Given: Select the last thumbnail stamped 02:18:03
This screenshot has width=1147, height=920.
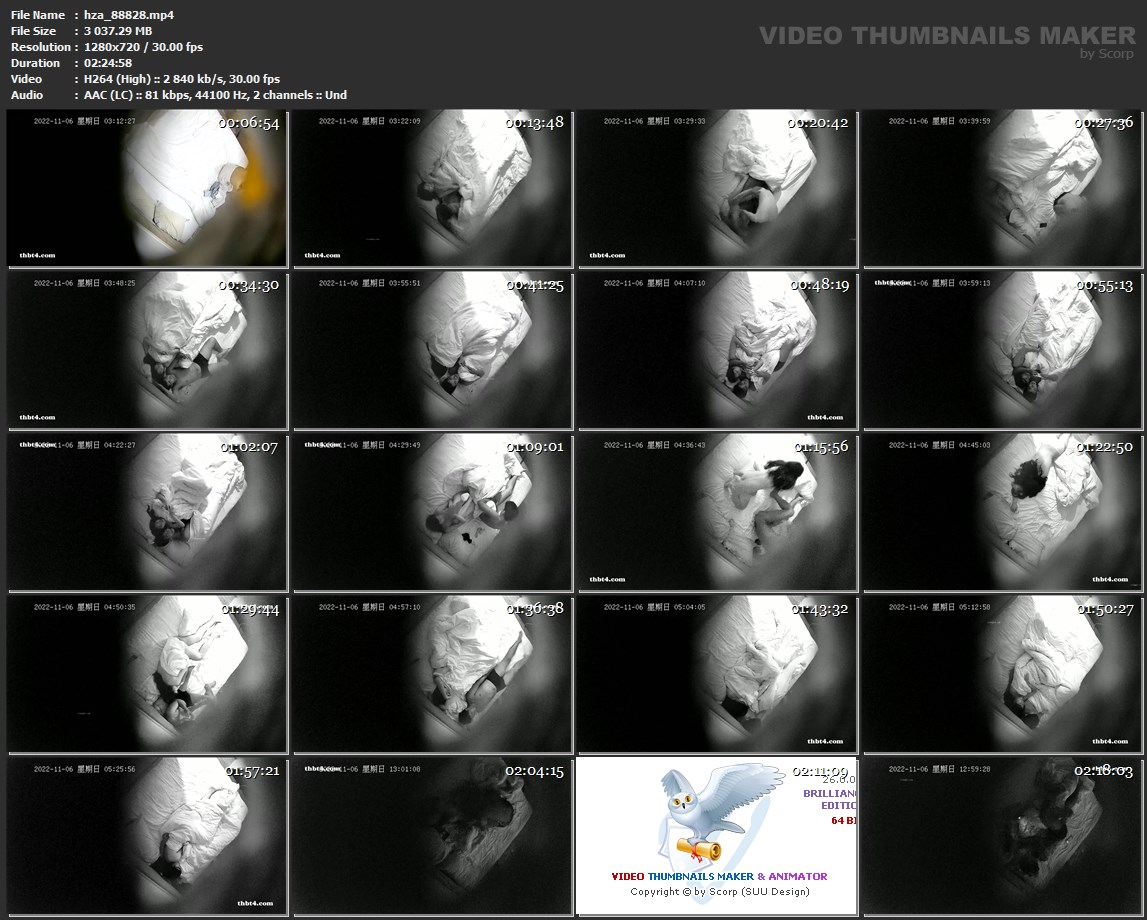Looking at the screenshot, I should click(1002, 836).
